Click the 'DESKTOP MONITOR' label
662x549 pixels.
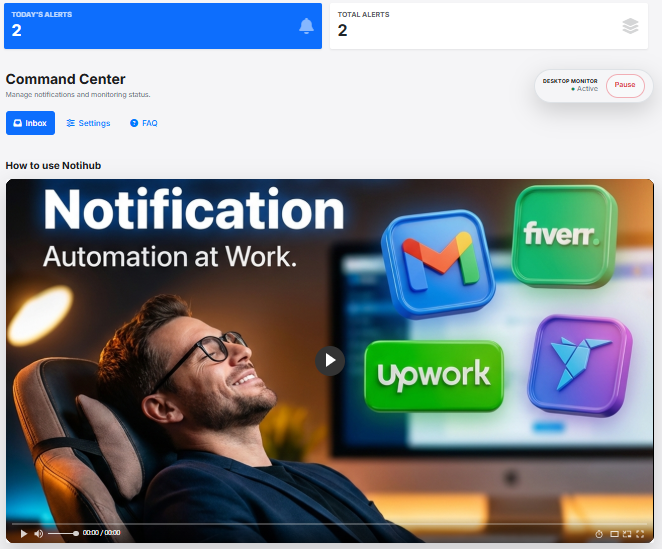[x=570, y=81]
